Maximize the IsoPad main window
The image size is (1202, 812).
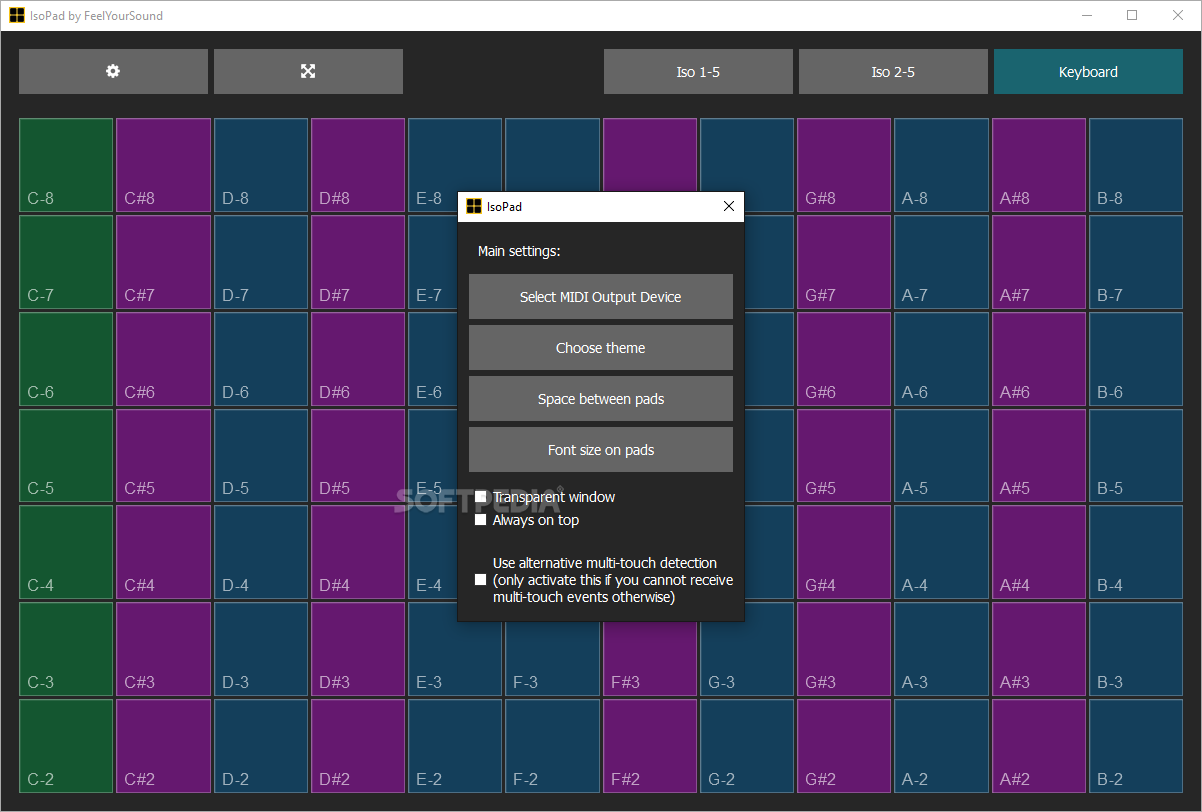click(x=1132, y=15)
